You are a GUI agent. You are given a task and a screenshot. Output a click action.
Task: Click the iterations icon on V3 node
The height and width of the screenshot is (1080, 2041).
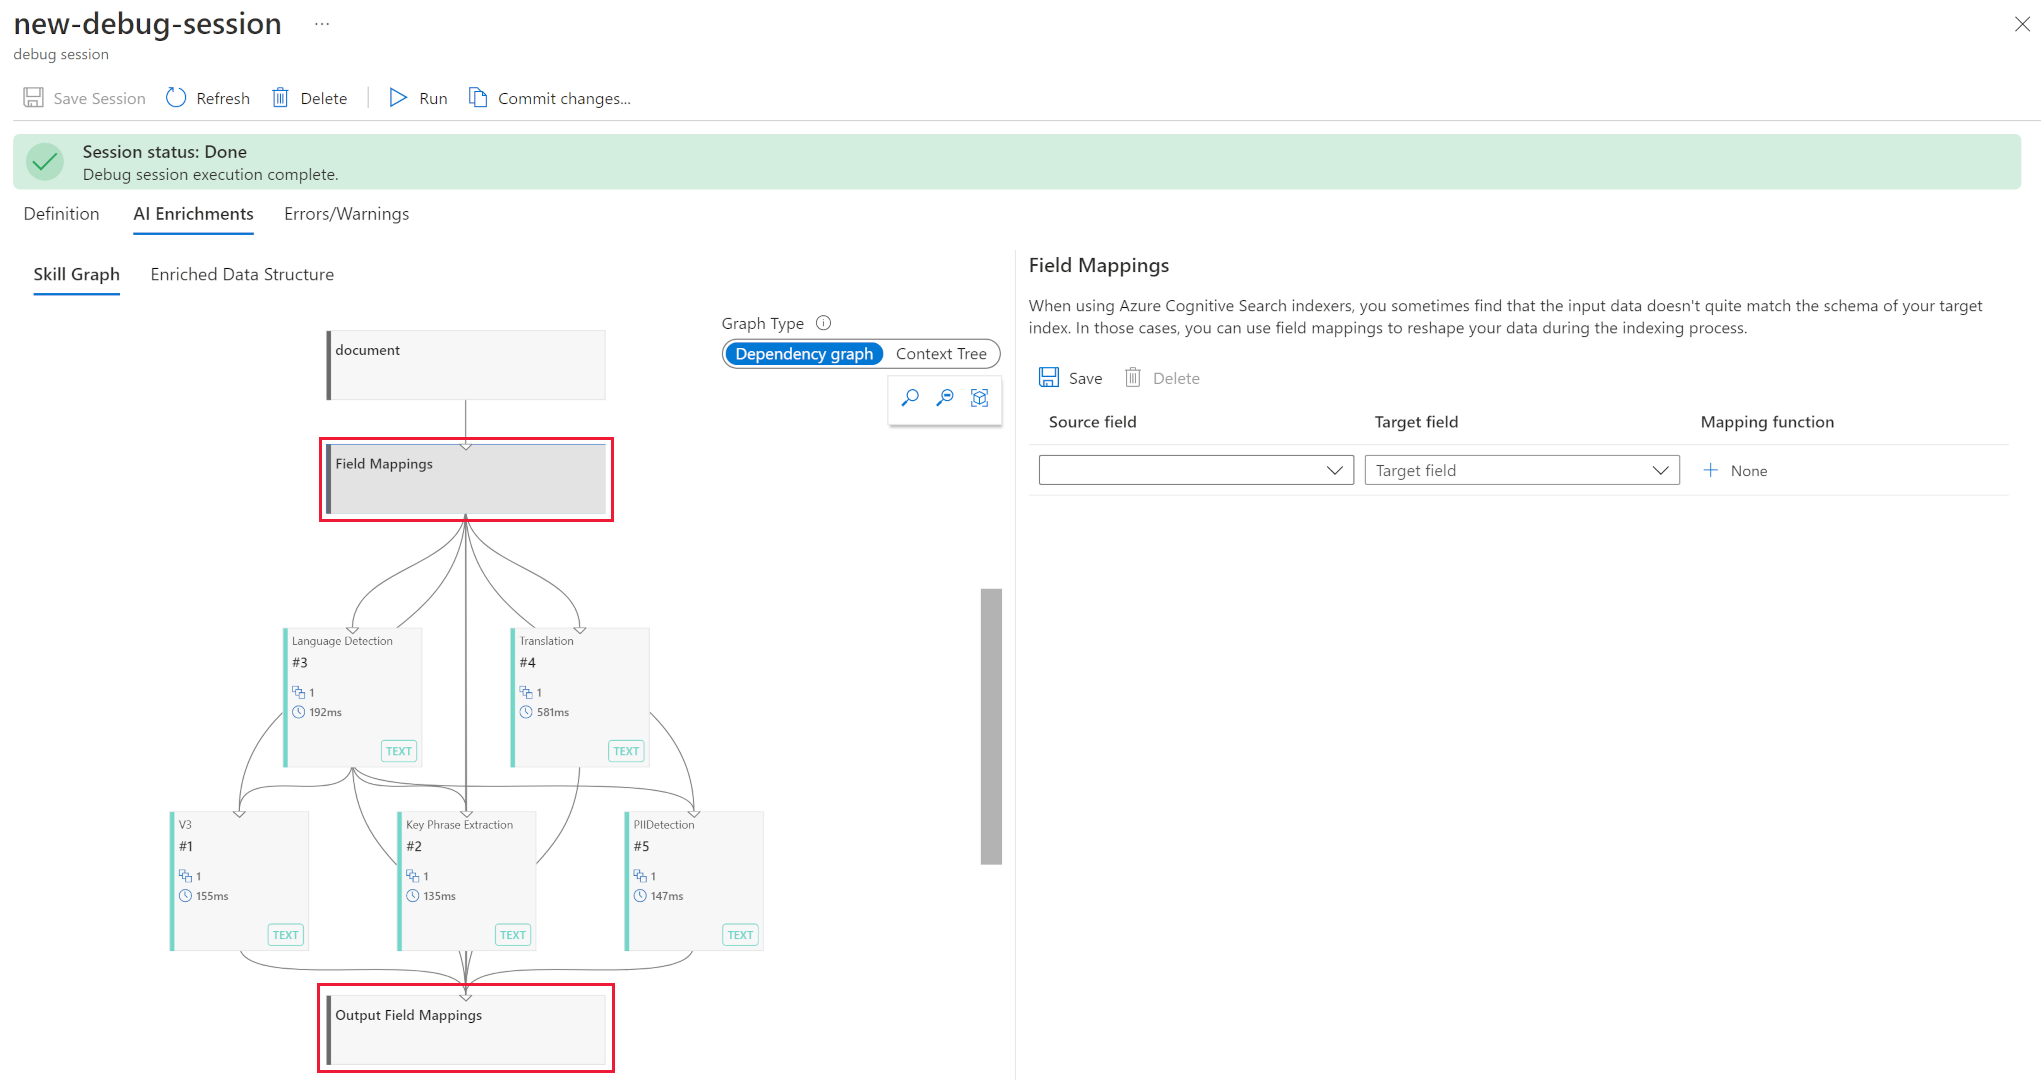point(185,876)
